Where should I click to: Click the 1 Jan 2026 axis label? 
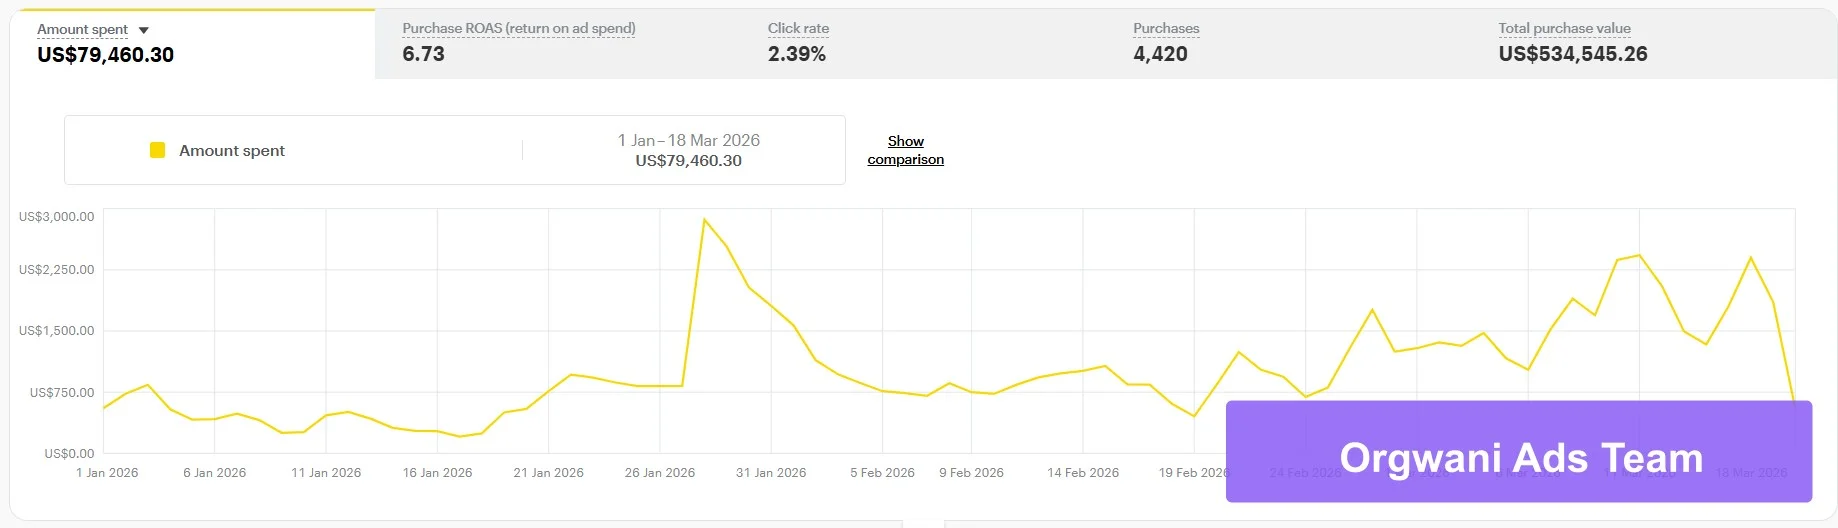click(107, 473)
